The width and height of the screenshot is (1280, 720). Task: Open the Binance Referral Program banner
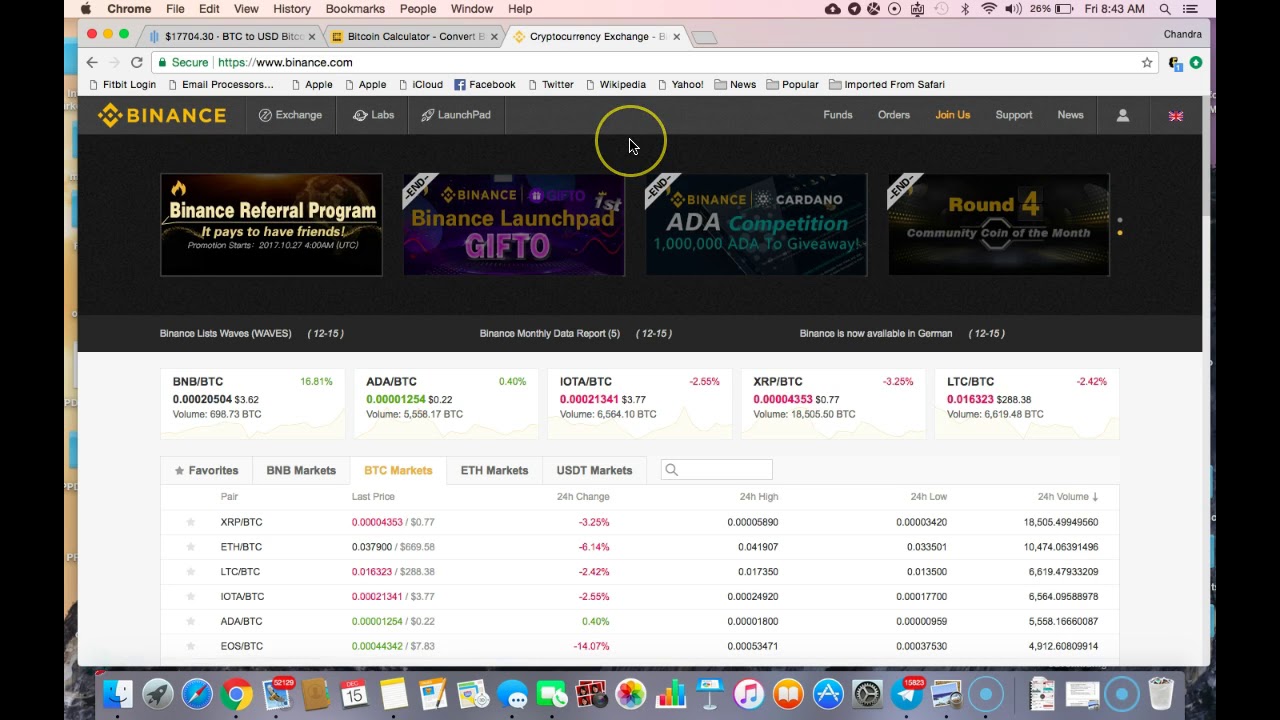click(x=271, y=225)
